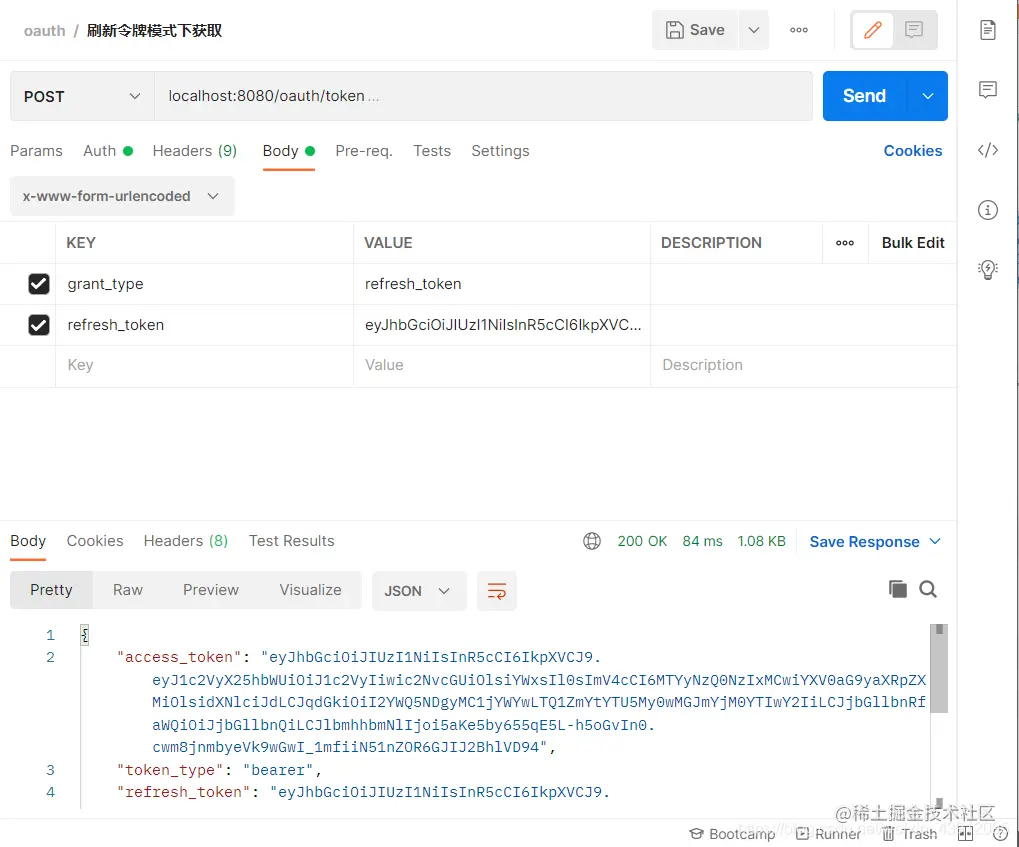Uncheck the refresh_token row checkbox
The height and width of the screenshot is (847, 1019).
coord(39,324)
